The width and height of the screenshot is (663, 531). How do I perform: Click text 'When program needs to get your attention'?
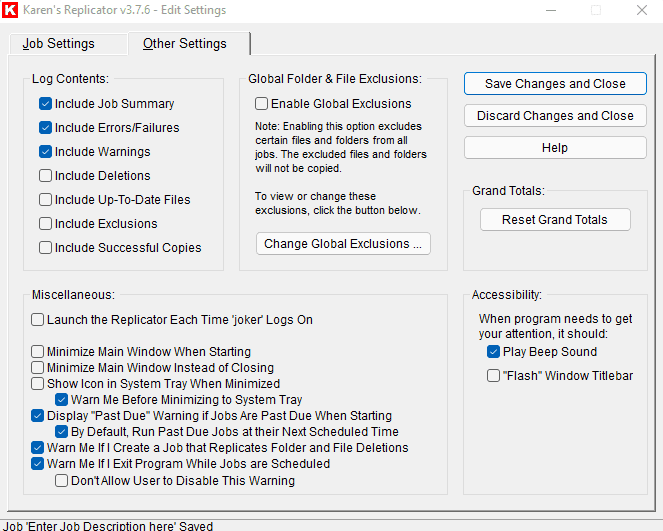[x=555, y=326]
